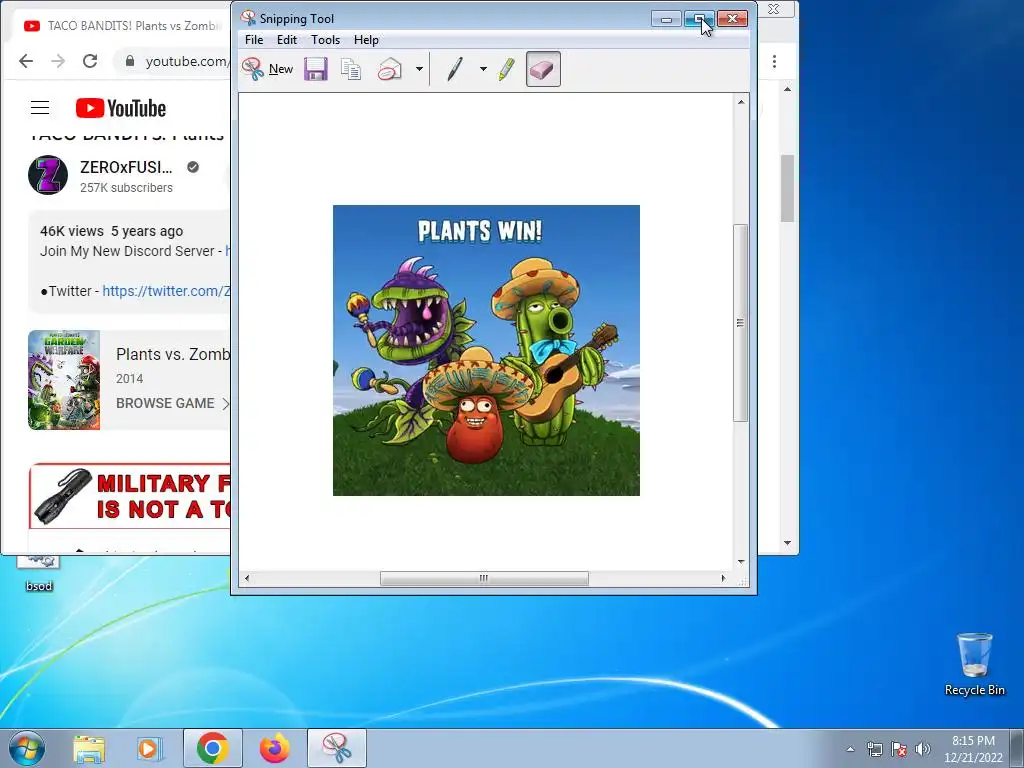Click the YouTube logo

coord(121,108)
